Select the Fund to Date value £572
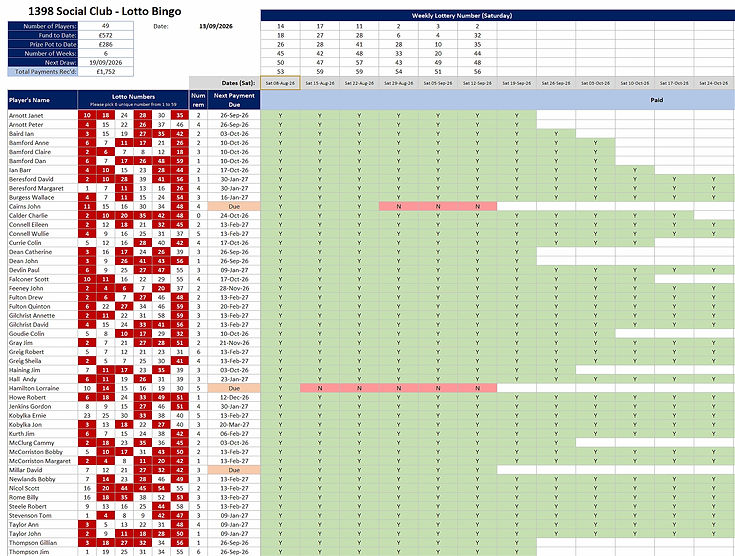 pyautogui.click(x=105, y=35)
